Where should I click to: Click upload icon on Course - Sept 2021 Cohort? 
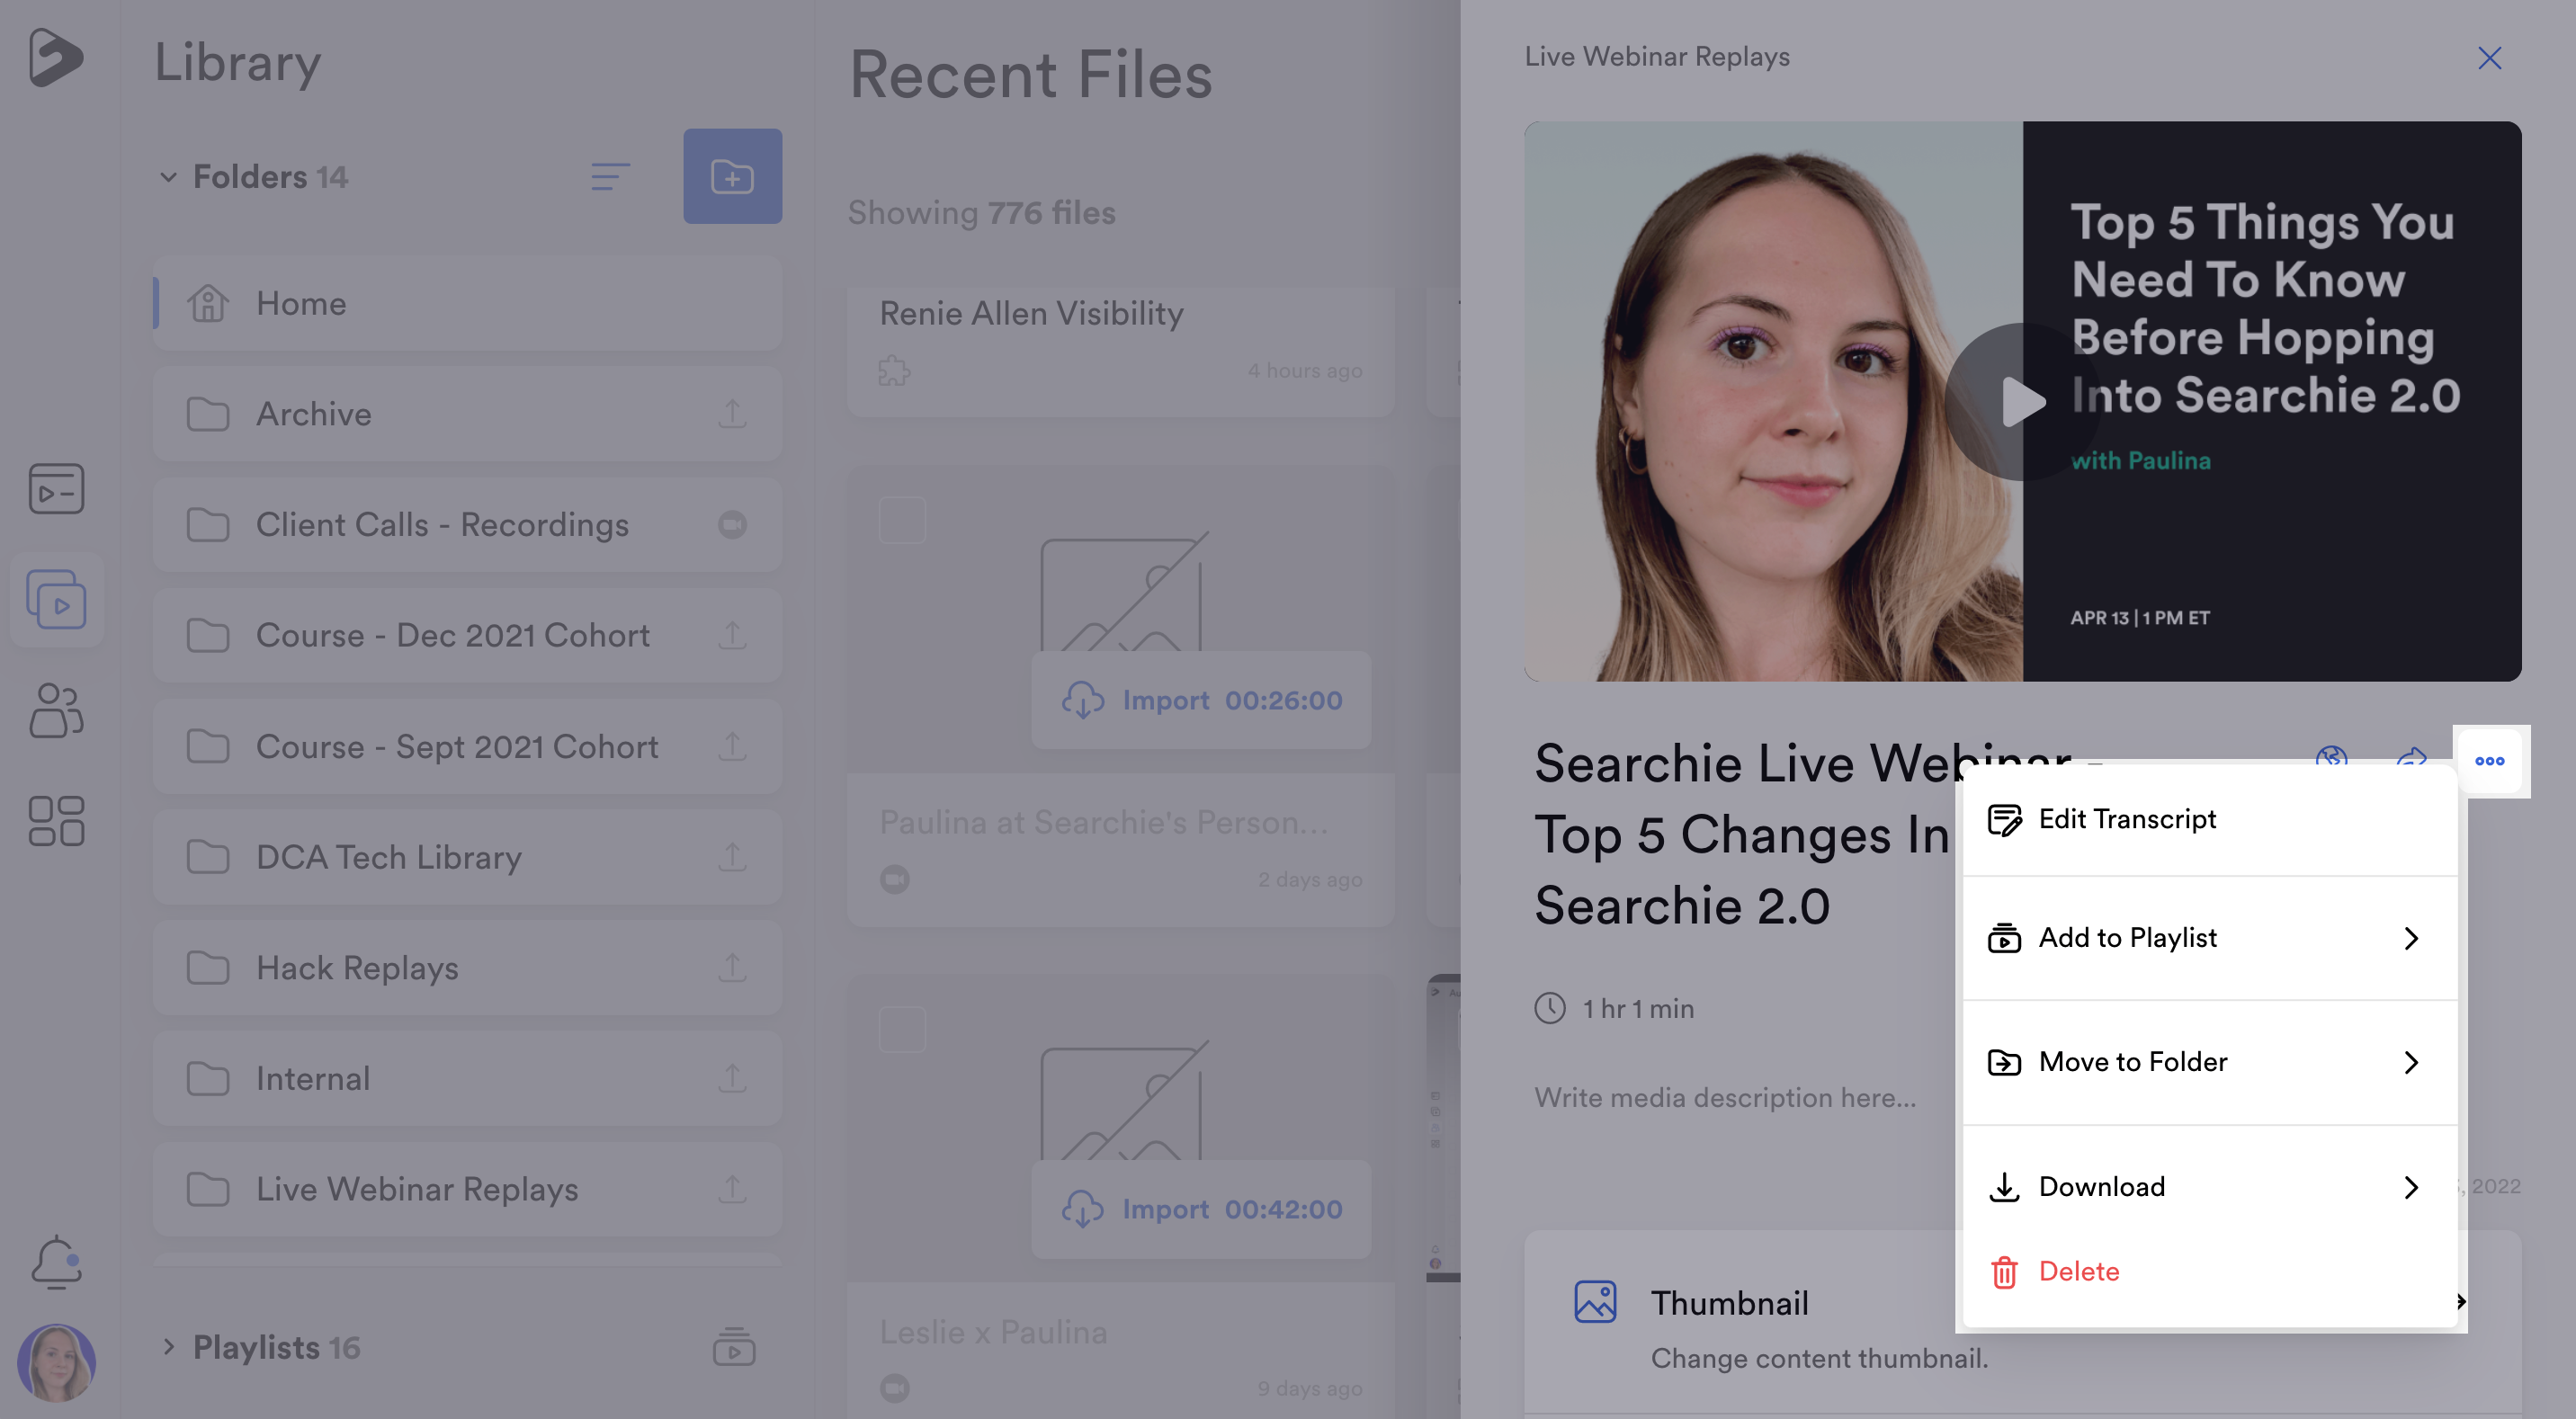tap(732, 746)
